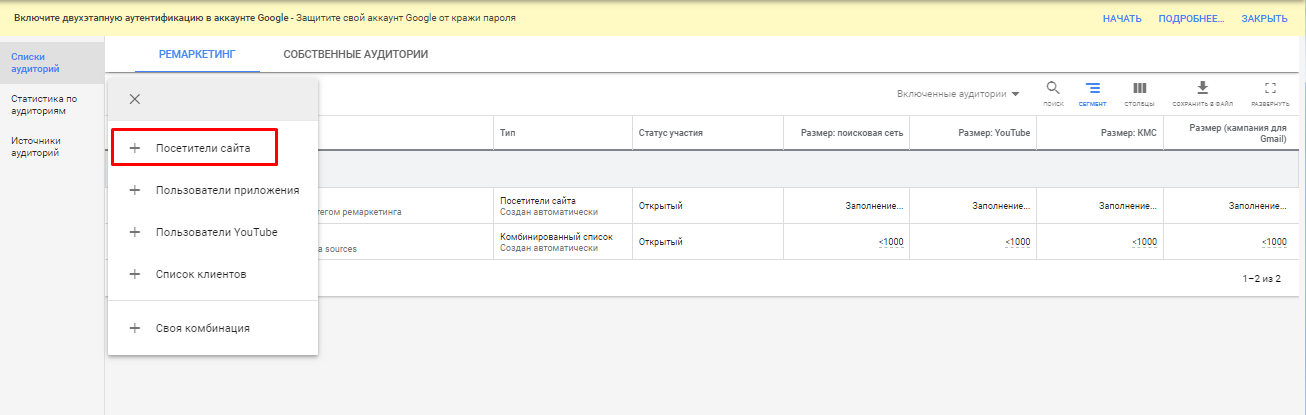The image size is (1306, 415).
Task: Choose Пользователи YouTube option
Action: click(216, 232)
